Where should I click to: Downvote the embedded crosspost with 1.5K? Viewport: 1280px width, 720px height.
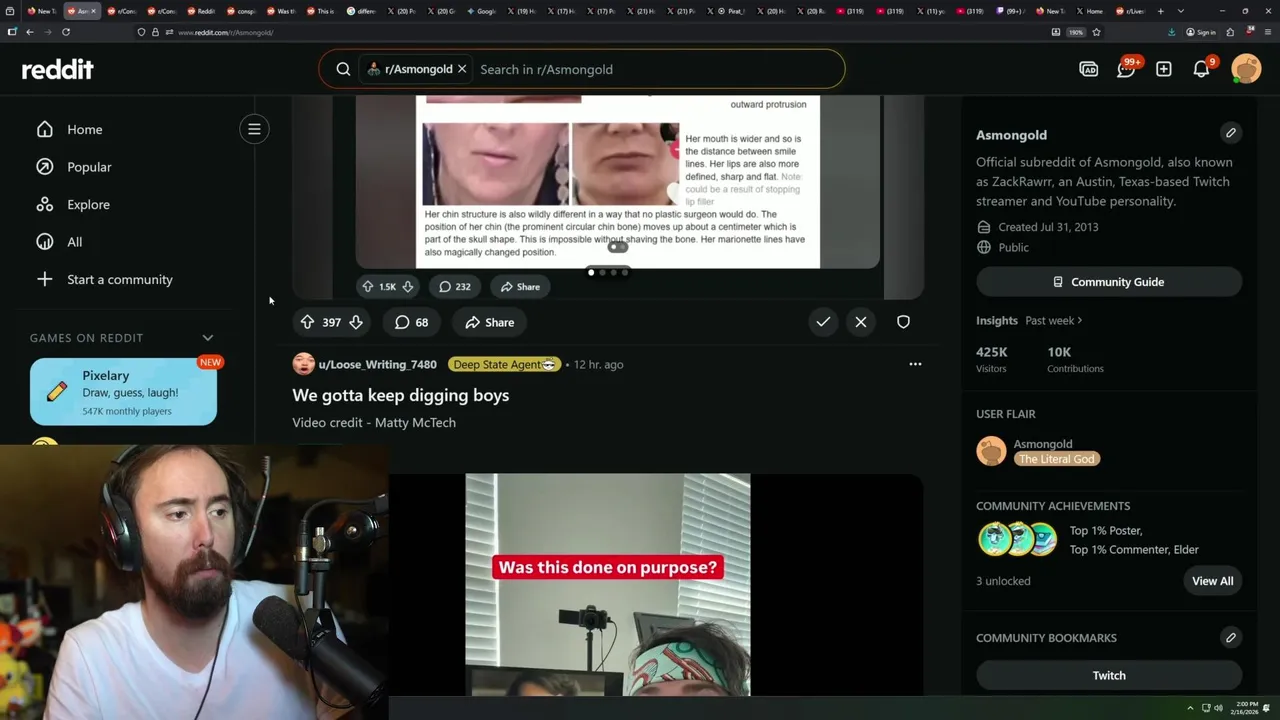(407, 286)
